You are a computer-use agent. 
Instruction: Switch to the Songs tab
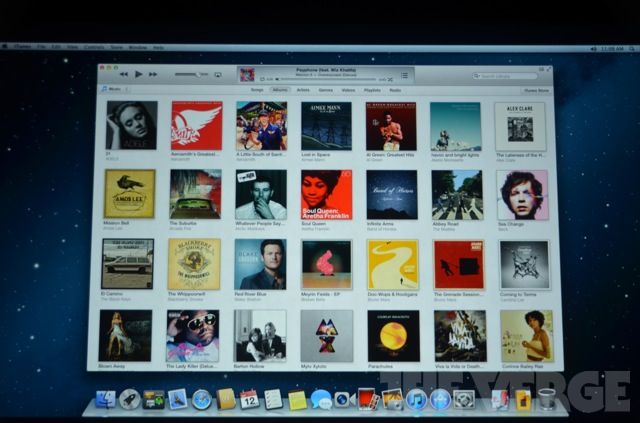pyautogui.click(x=255, y=89)
